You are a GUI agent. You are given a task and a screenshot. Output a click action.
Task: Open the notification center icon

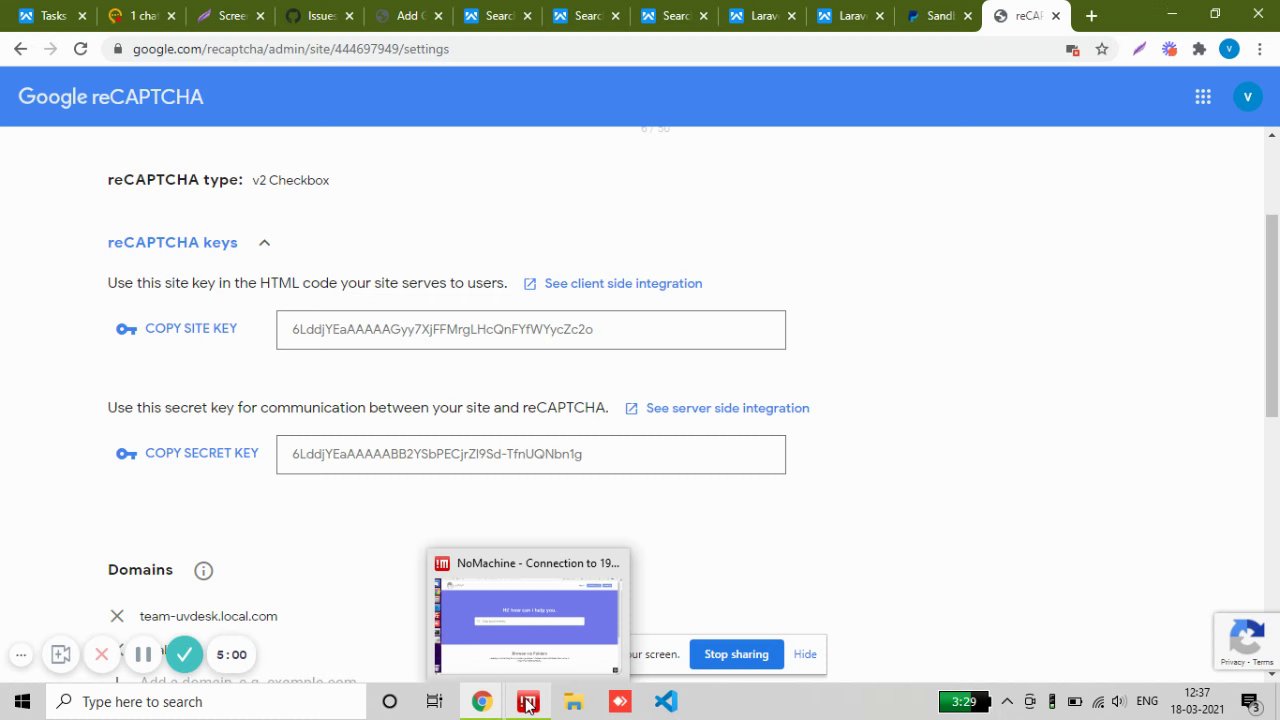pyautogui.click(x=1250, y=702)
